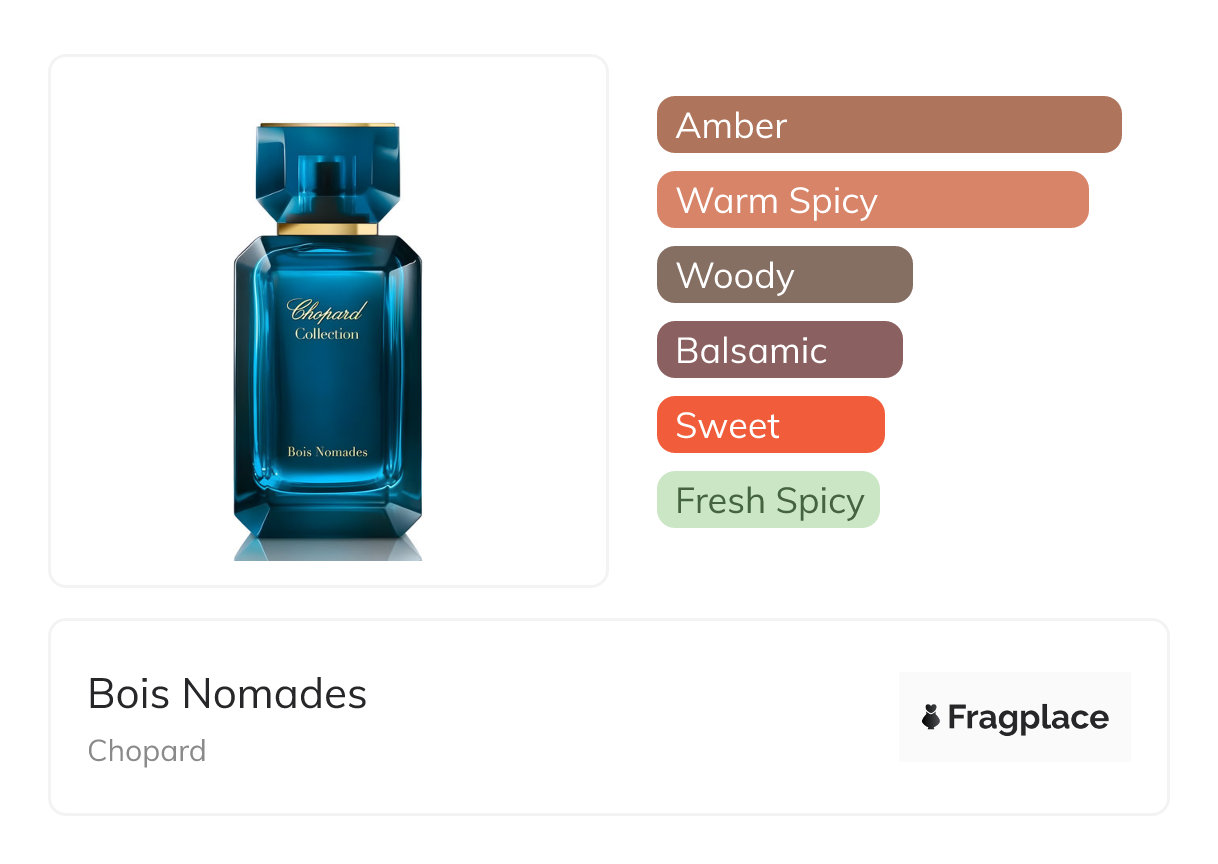Select the Warm Spicy accord bar
Screen dimensions: 1218x864
pos(872,200)
